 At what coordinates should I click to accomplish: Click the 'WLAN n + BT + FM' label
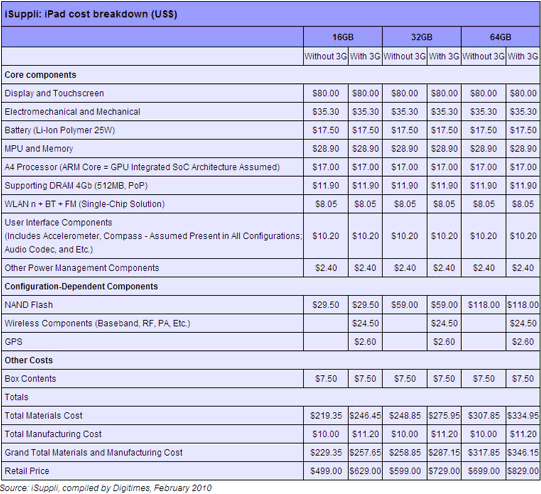[x=85, y=204]
